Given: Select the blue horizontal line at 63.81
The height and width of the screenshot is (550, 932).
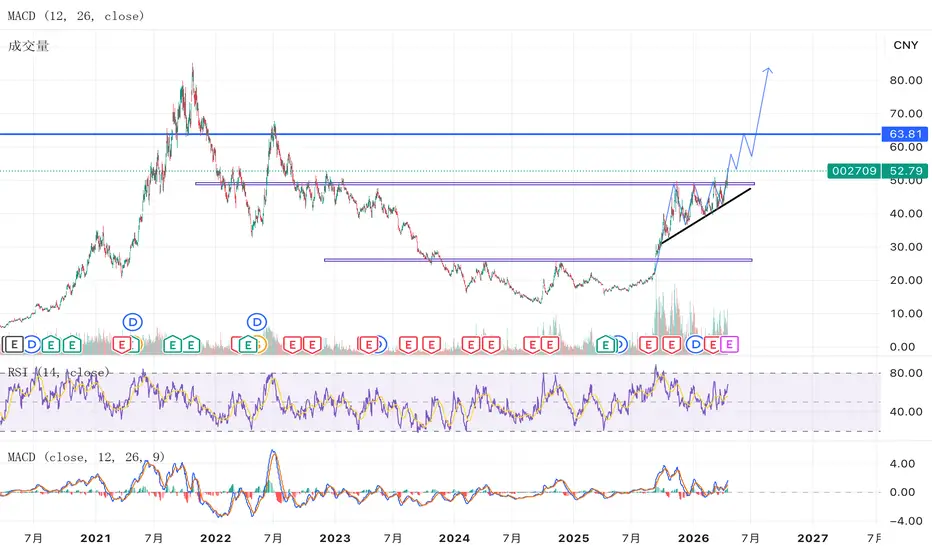Looking at the screenshot, I should point(440,134).
